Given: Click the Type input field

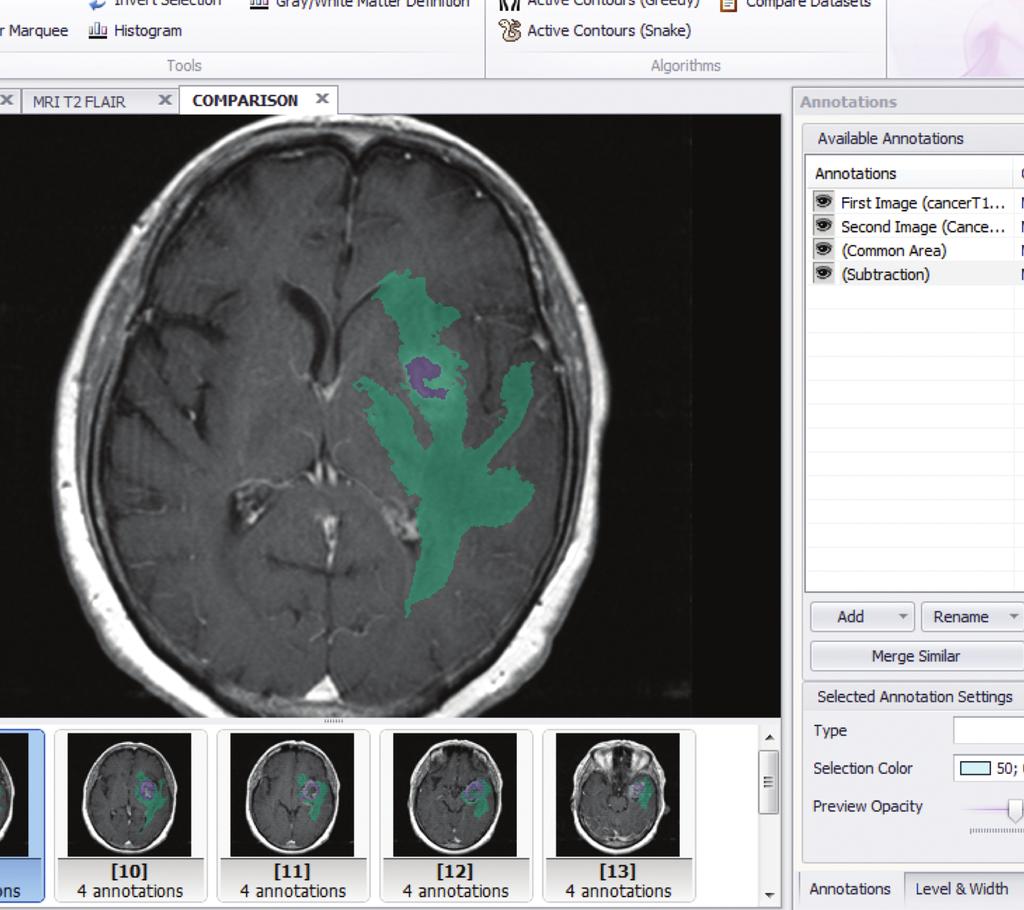Looking at the screenshot, I should (988, 730).
